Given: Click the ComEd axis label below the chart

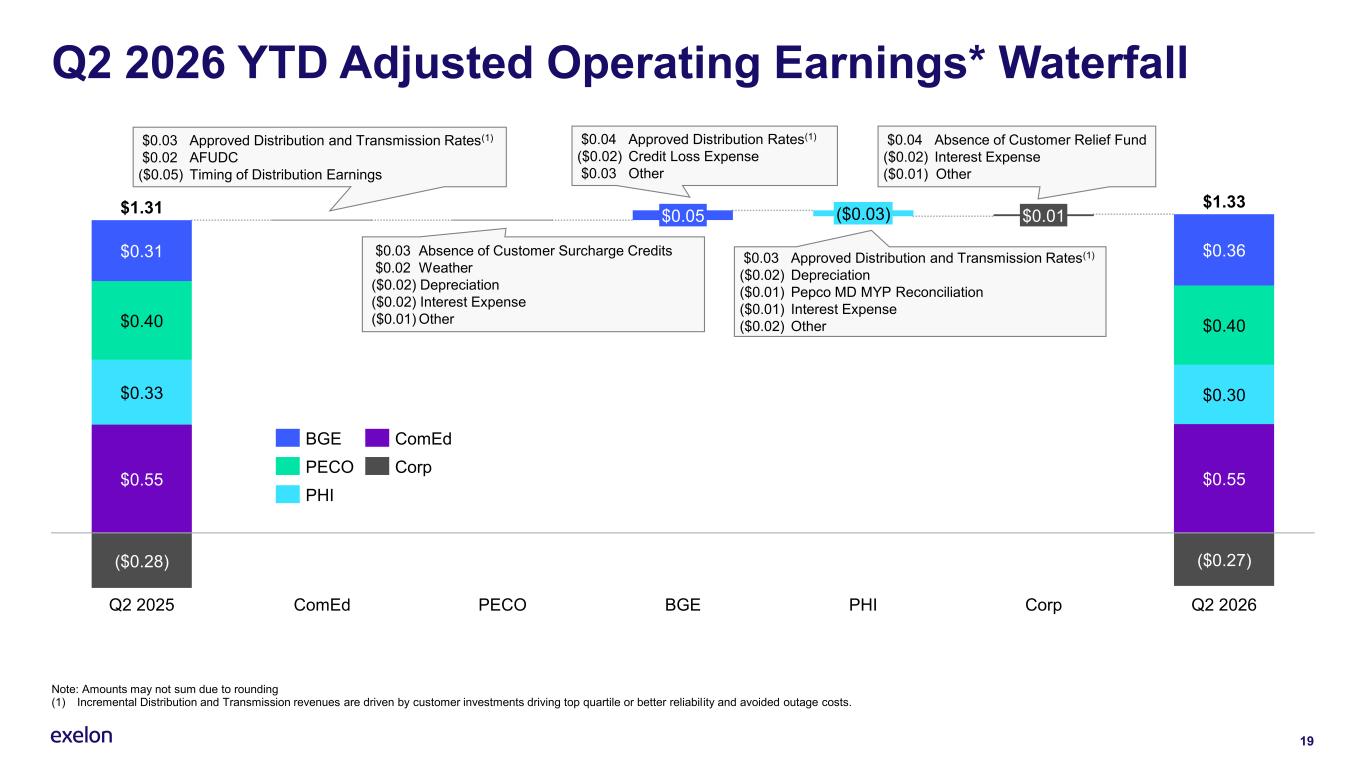Looking at the screenshot, I should pyautogui.click(x=322, y=605).
